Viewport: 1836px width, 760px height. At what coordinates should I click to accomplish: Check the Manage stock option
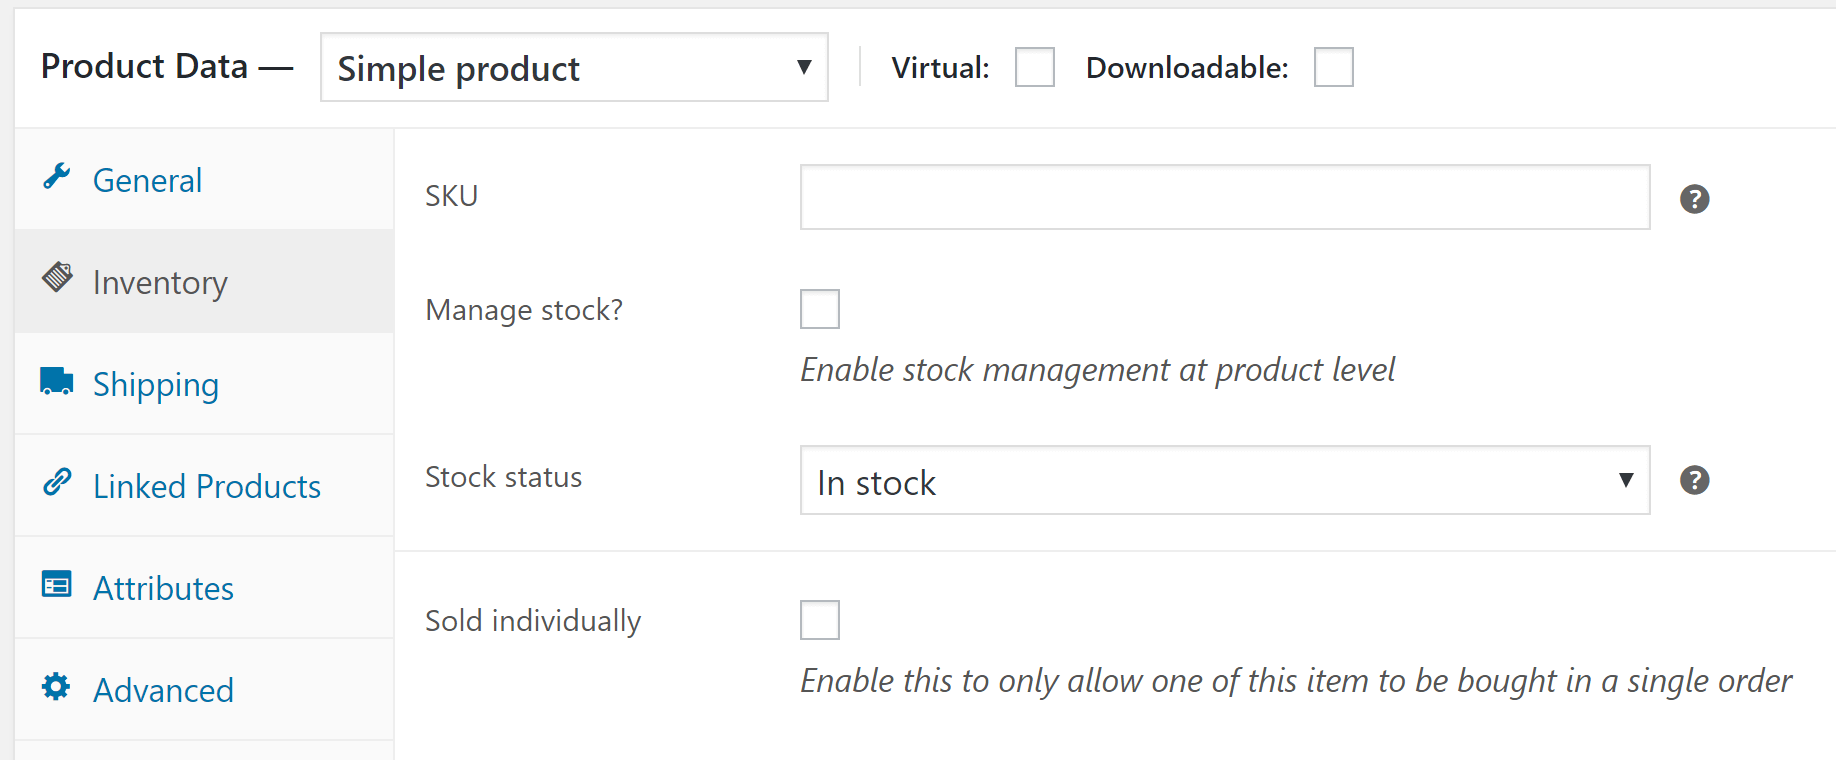click(x=820, y=309)
